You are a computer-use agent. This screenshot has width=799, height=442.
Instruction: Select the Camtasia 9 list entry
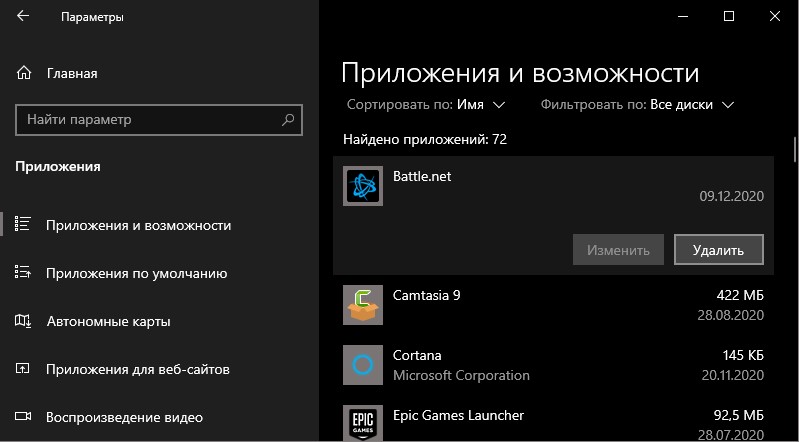click(553, 305)
